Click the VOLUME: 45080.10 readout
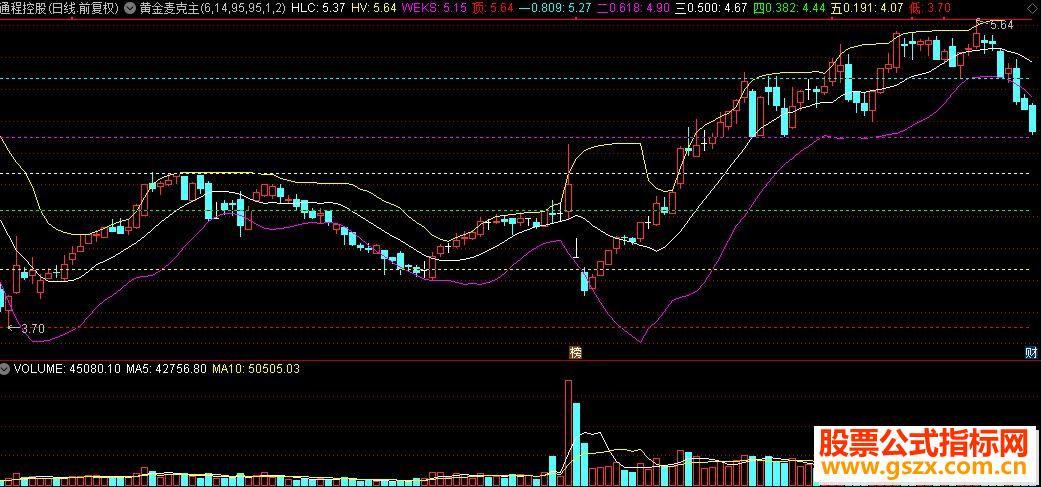Image resolution: width=1041 pixels, height=487 pixels. pyautogui.click(x=67, y=368)
